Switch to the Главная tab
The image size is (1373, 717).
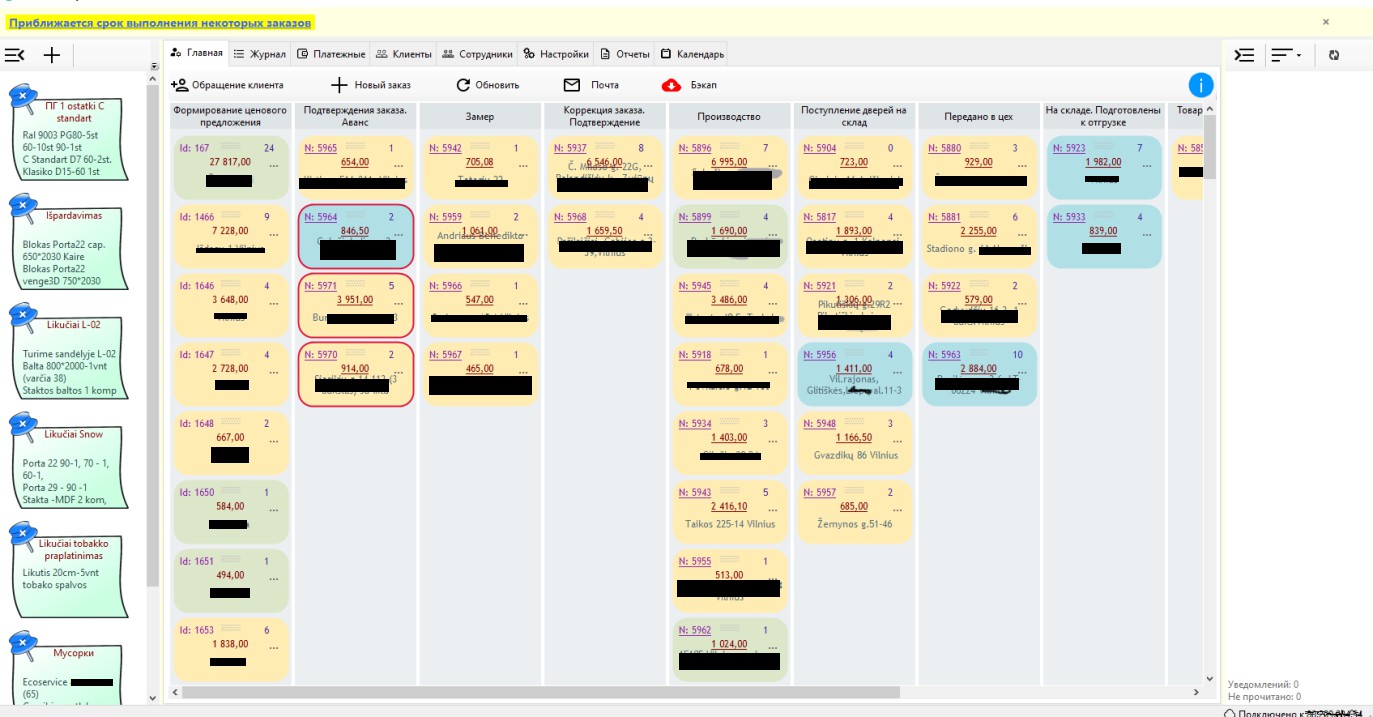click(x=197, y=54)
